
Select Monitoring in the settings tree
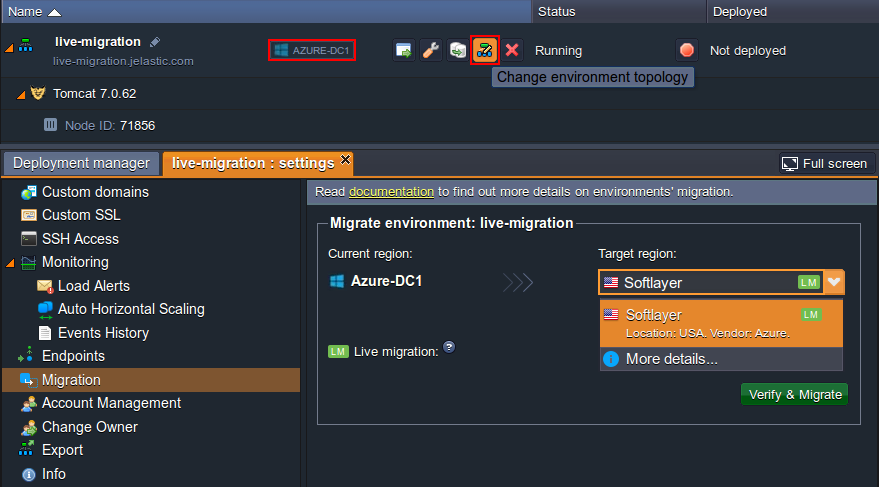point(75,262)
